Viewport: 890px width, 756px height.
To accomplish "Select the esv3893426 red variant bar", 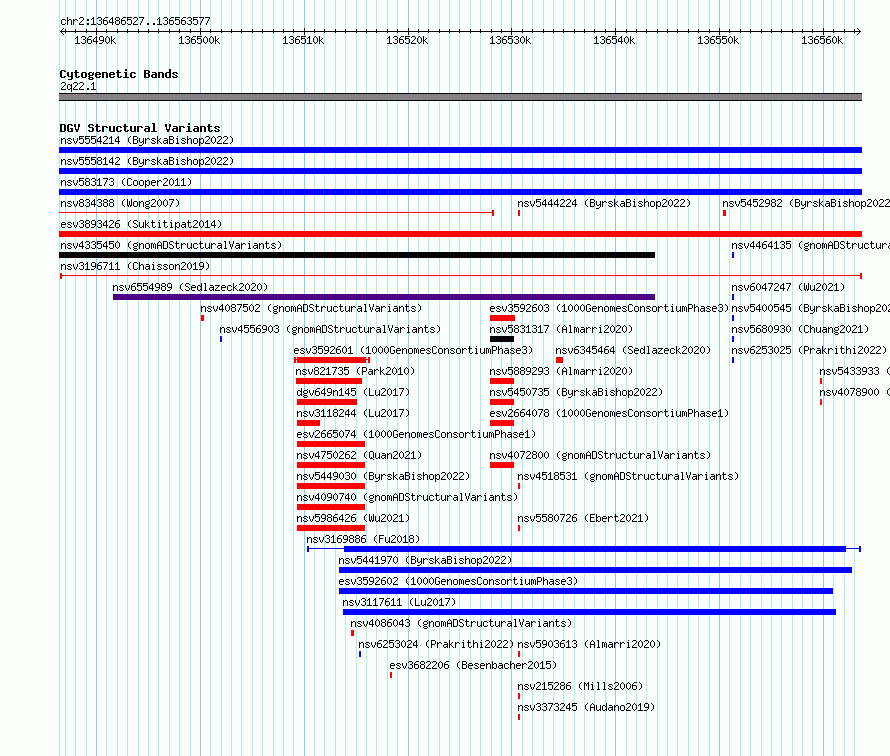I will [x=460, y=234].
